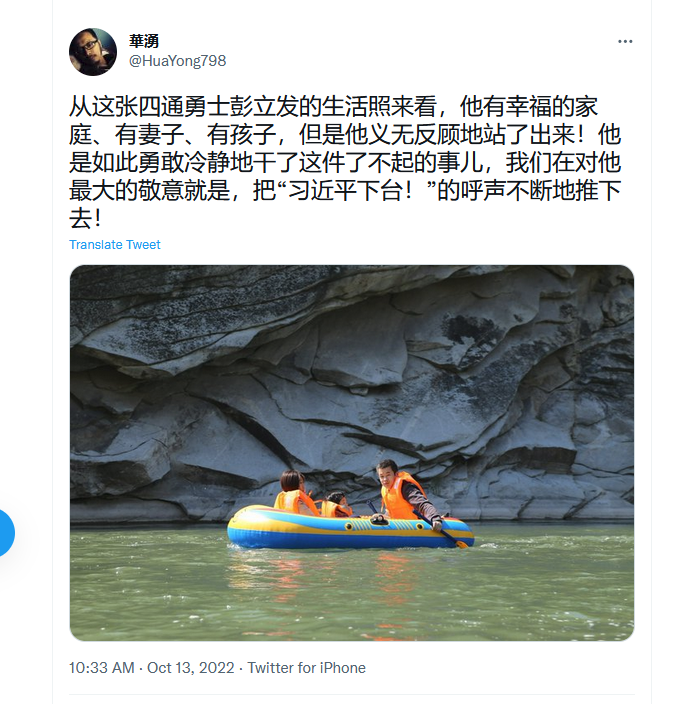The height and width of the screenshot is (704, 680).
Task: Click the tweet text body
Action: click(345, 163)
